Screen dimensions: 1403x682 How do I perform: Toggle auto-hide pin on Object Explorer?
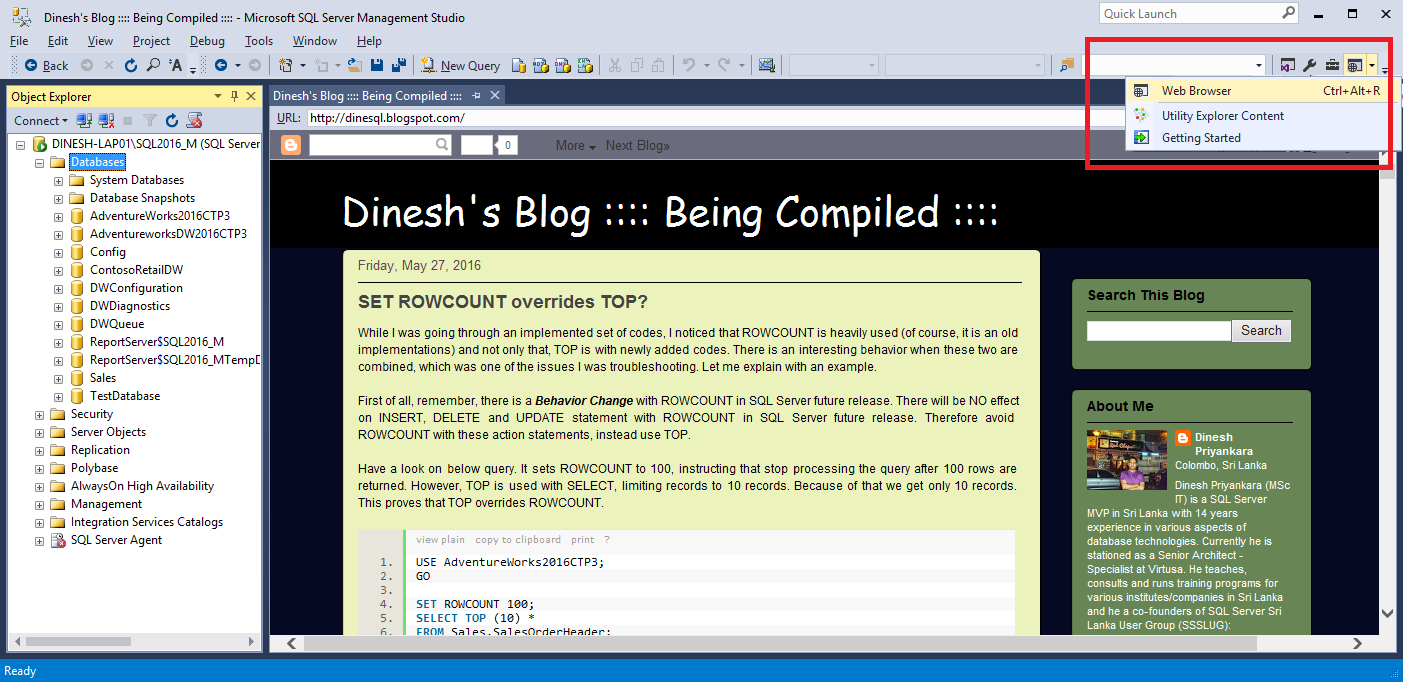coord(234,95)
